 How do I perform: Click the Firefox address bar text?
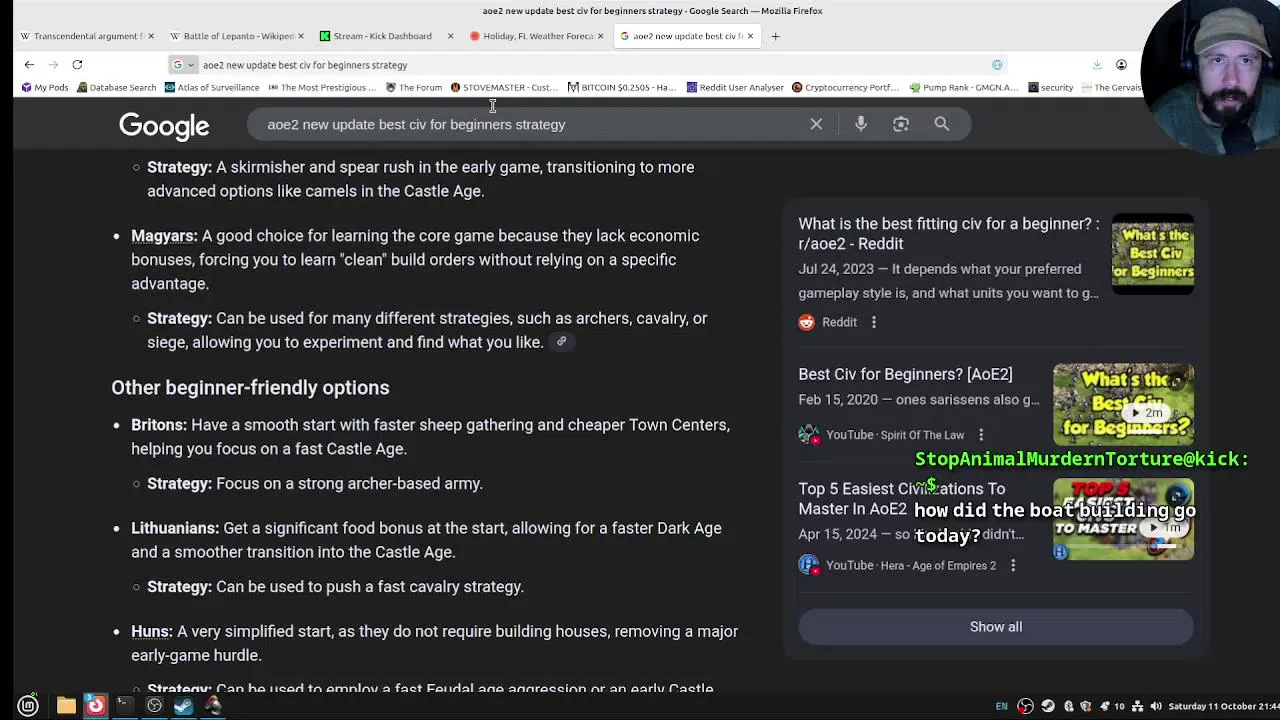(304, 65)
